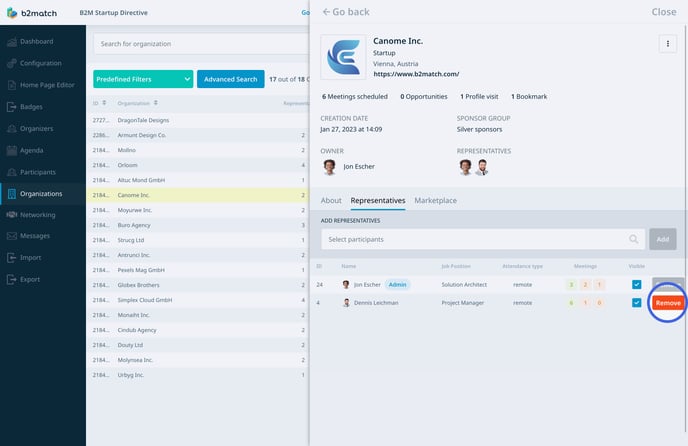
Task: Click Jon Escher name in table
Action: pos(367,284)
